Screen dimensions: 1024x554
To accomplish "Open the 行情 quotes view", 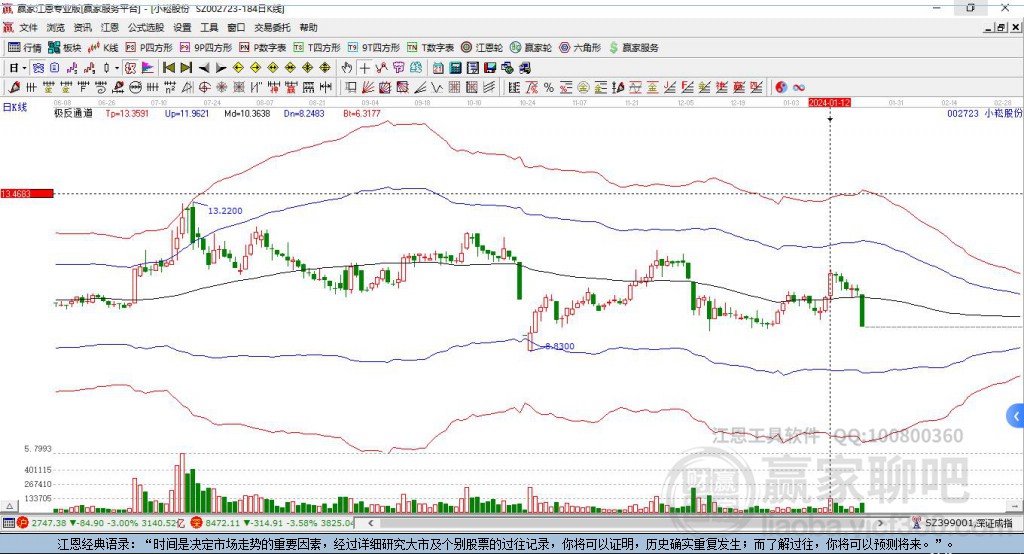I will (x=25, y=48).
